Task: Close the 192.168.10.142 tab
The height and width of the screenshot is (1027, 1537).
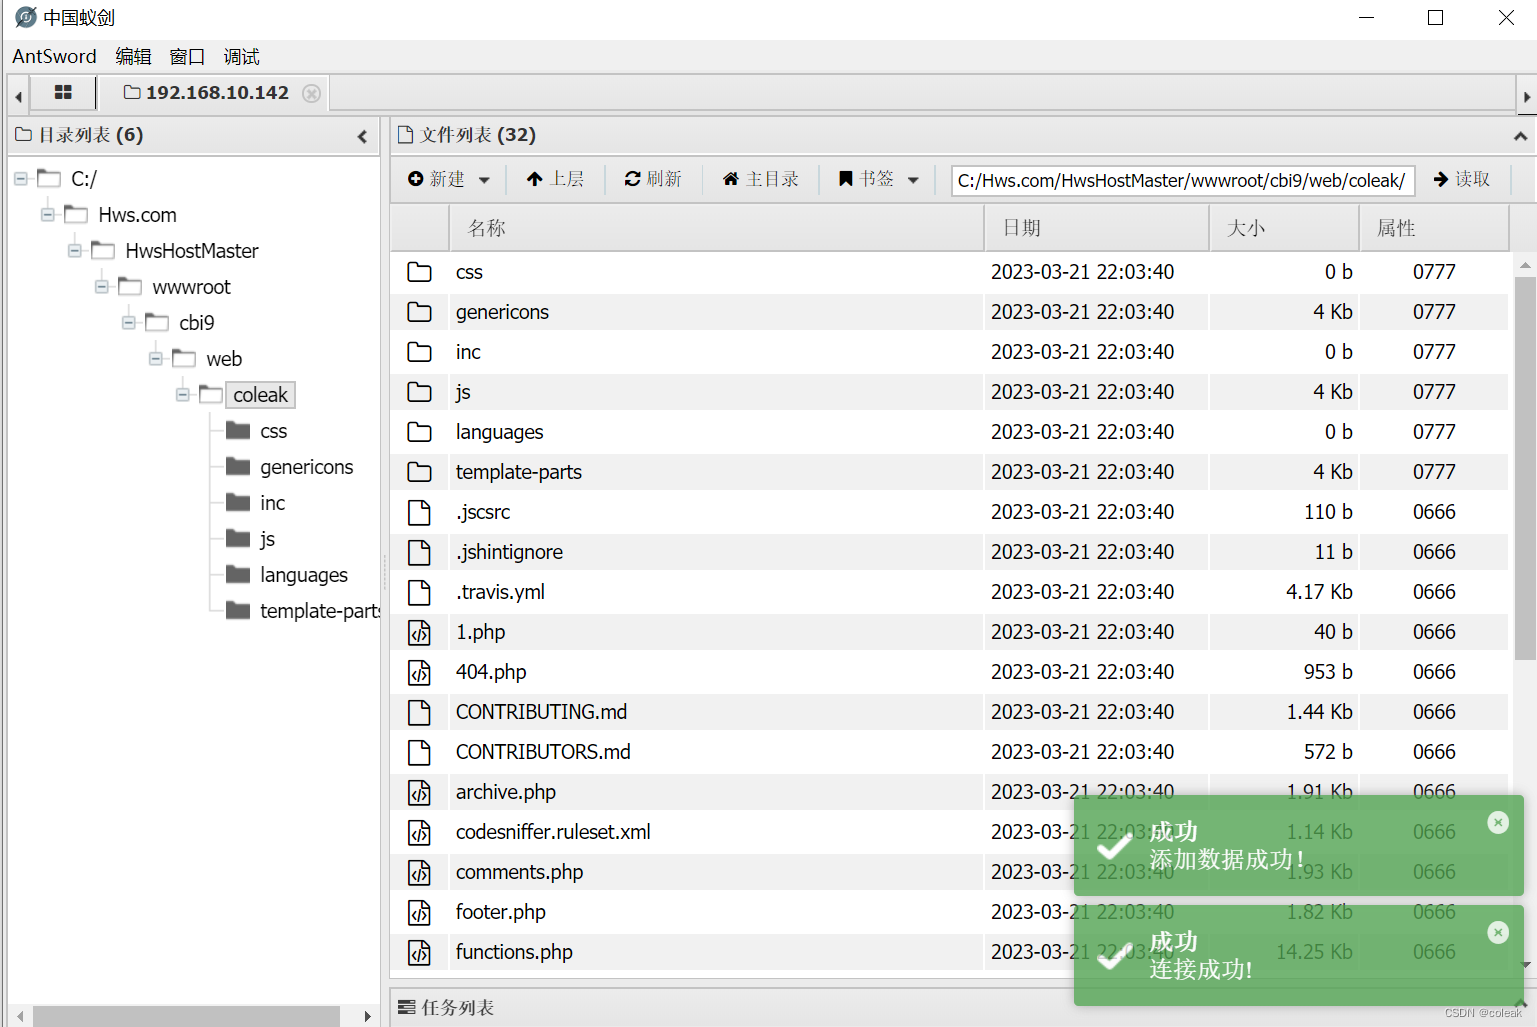Action: 311,92
